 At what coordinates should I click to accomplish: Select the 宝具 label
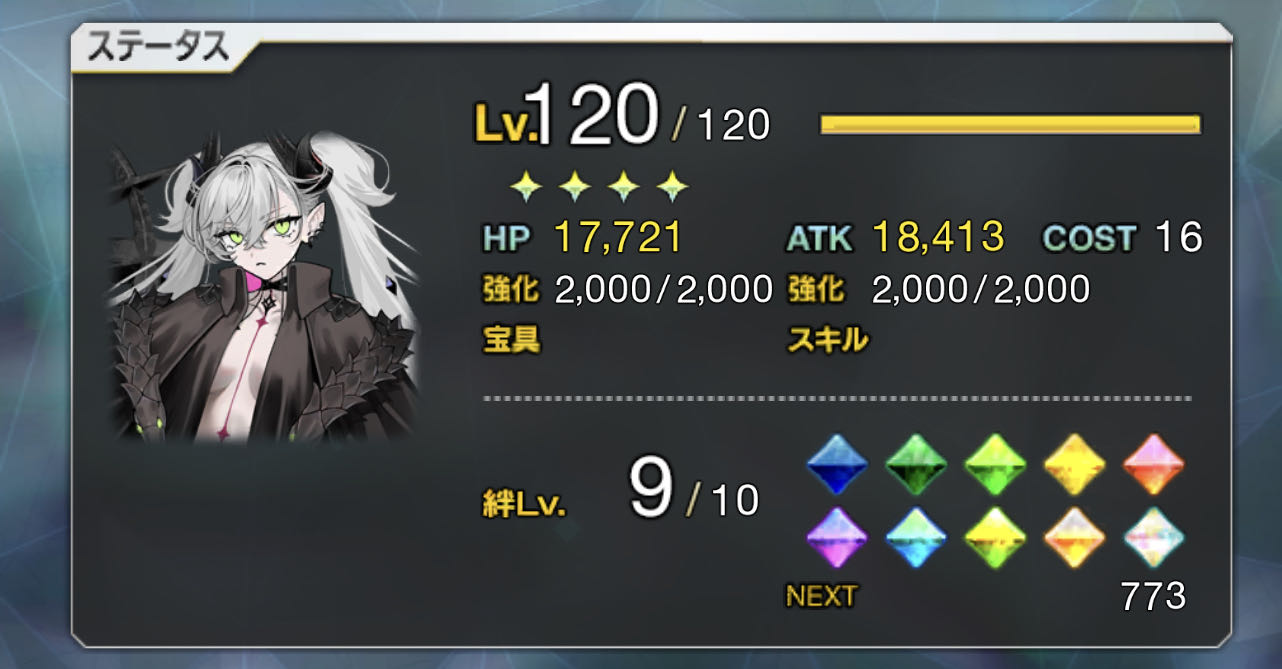[511, 339]
